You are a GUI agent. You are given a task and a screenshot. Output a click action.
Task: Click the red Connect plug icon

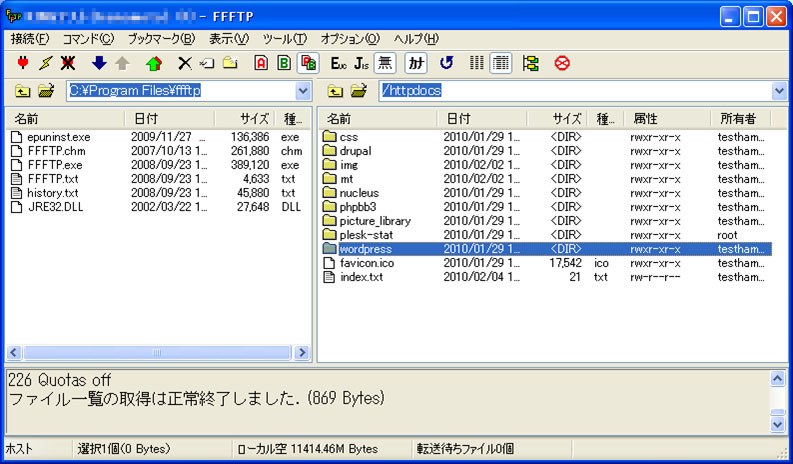click(x=23, y=63)
